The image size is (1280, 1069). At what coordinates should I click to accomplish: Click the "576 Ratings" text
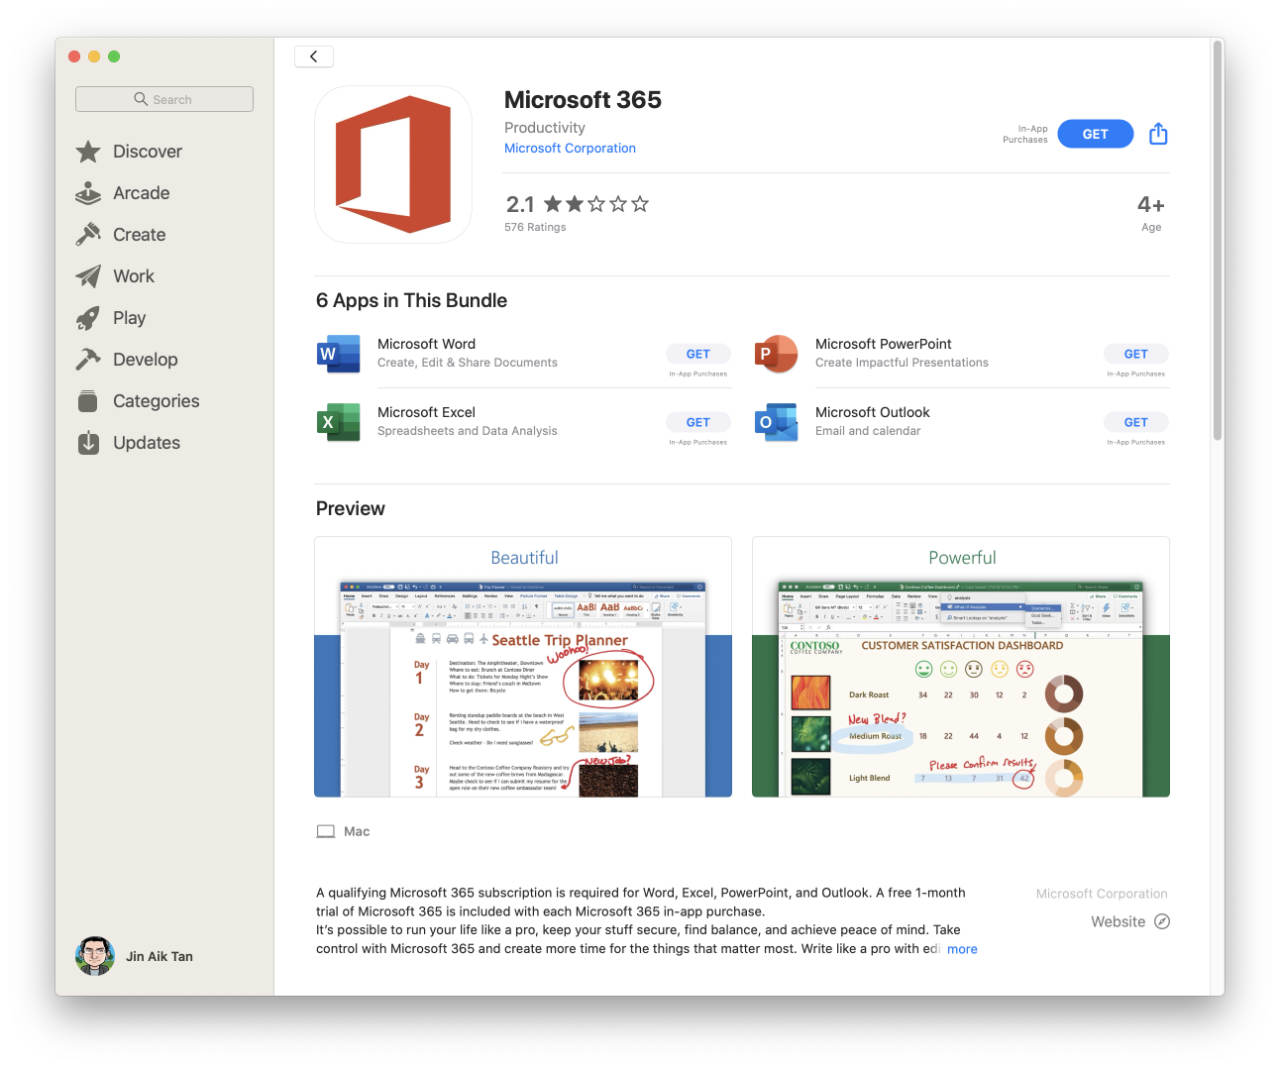[535, 227]
